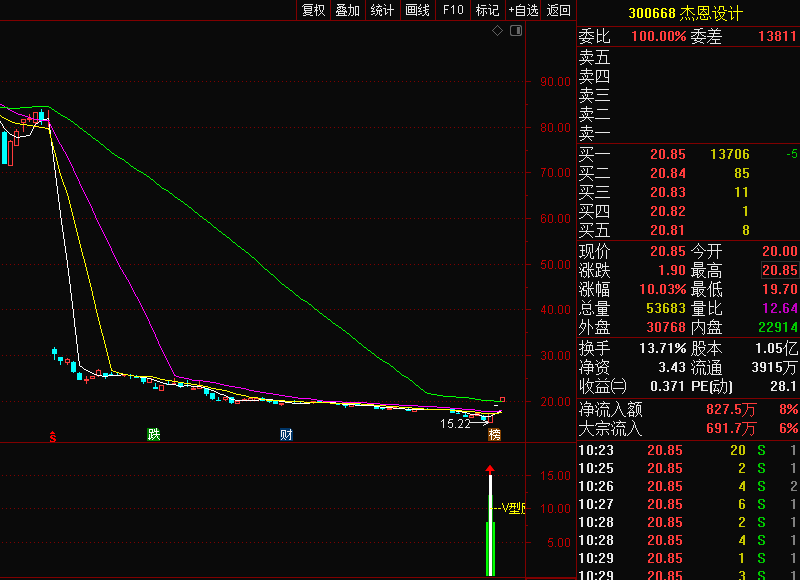
Task: Open F10 company information
Action: click(x=453, y=10)
